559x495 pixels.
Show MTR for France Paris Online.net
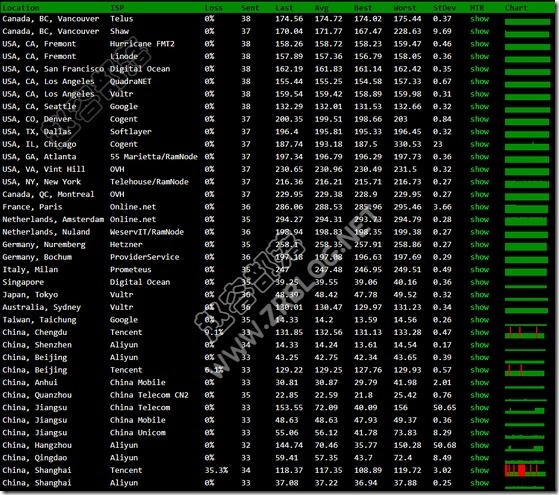pos(479,207)
